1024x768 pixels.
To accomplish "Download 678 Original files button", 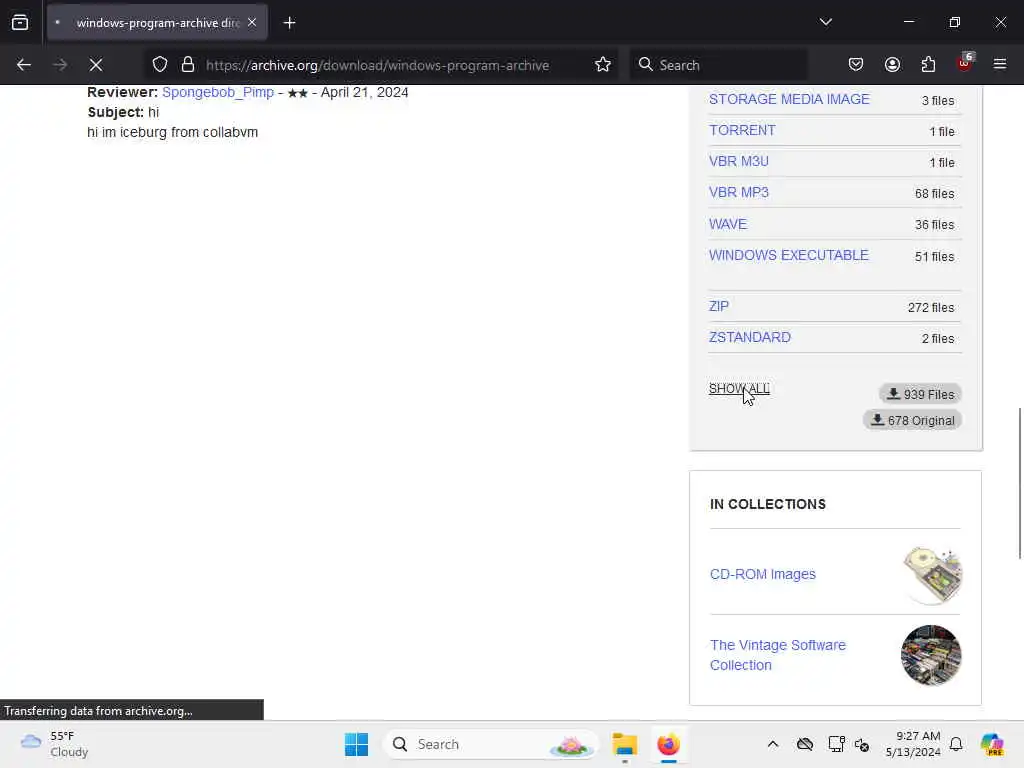I will click(x=912, y=420).
